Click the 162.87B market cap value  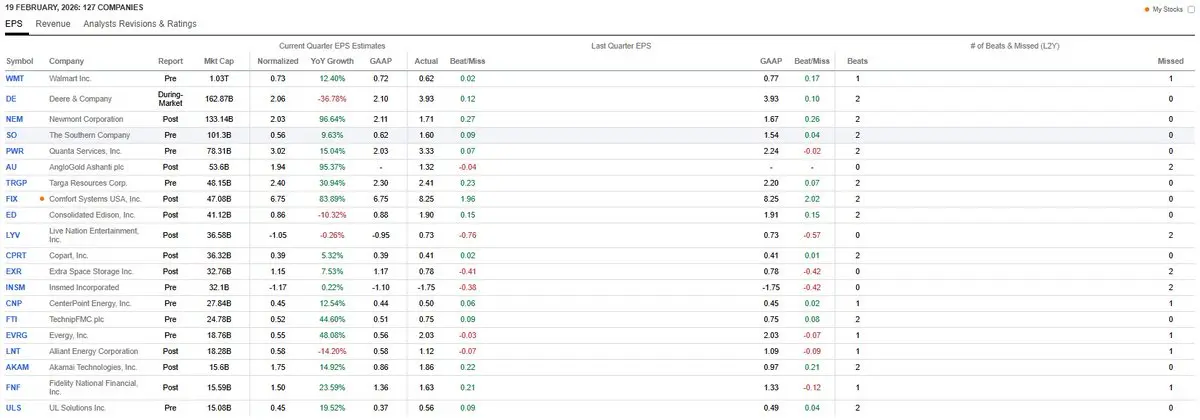pyautogui.click(x=218, y=99)
